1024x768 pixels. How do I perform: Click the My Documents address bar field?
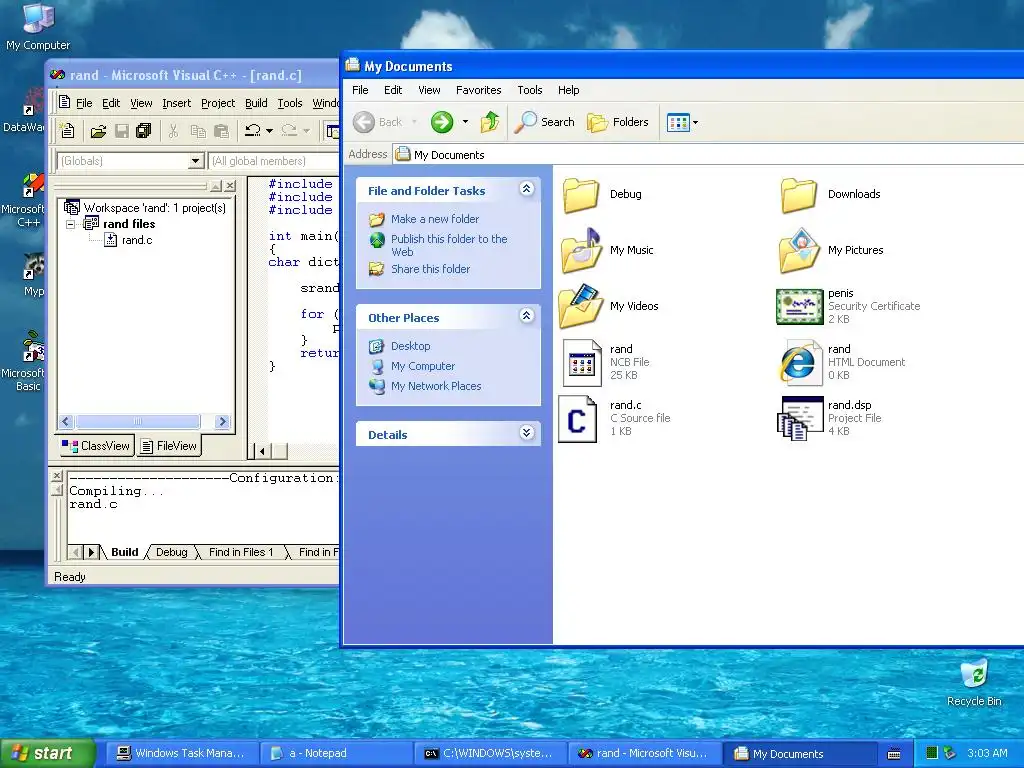pos(709,155)
